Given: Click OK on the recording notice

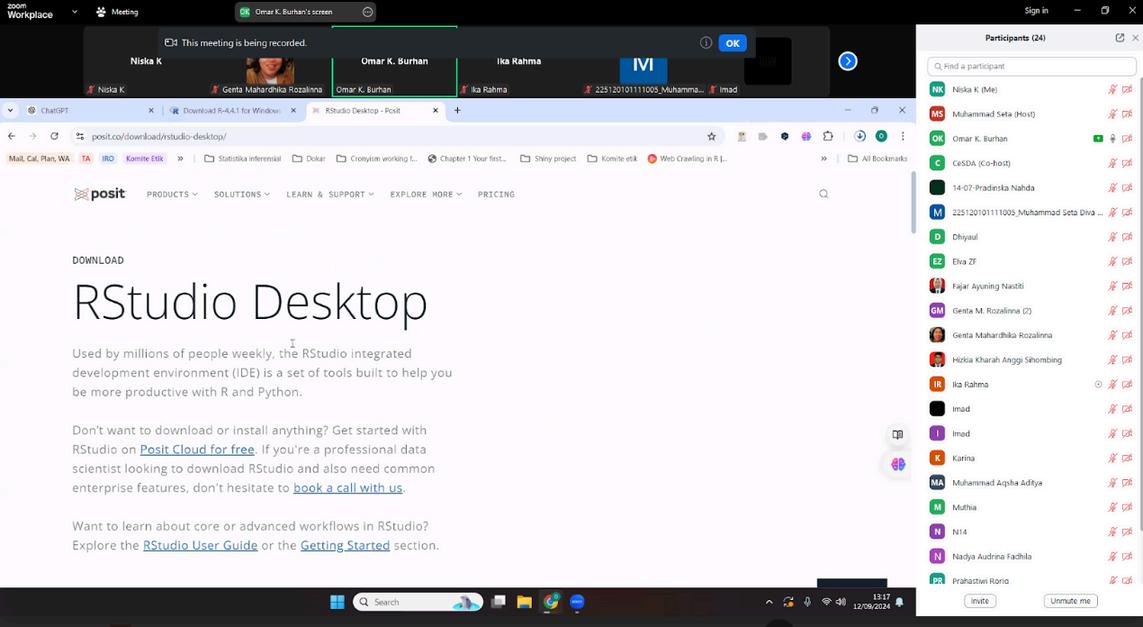Looking at the screenshot, I should 733,43.
